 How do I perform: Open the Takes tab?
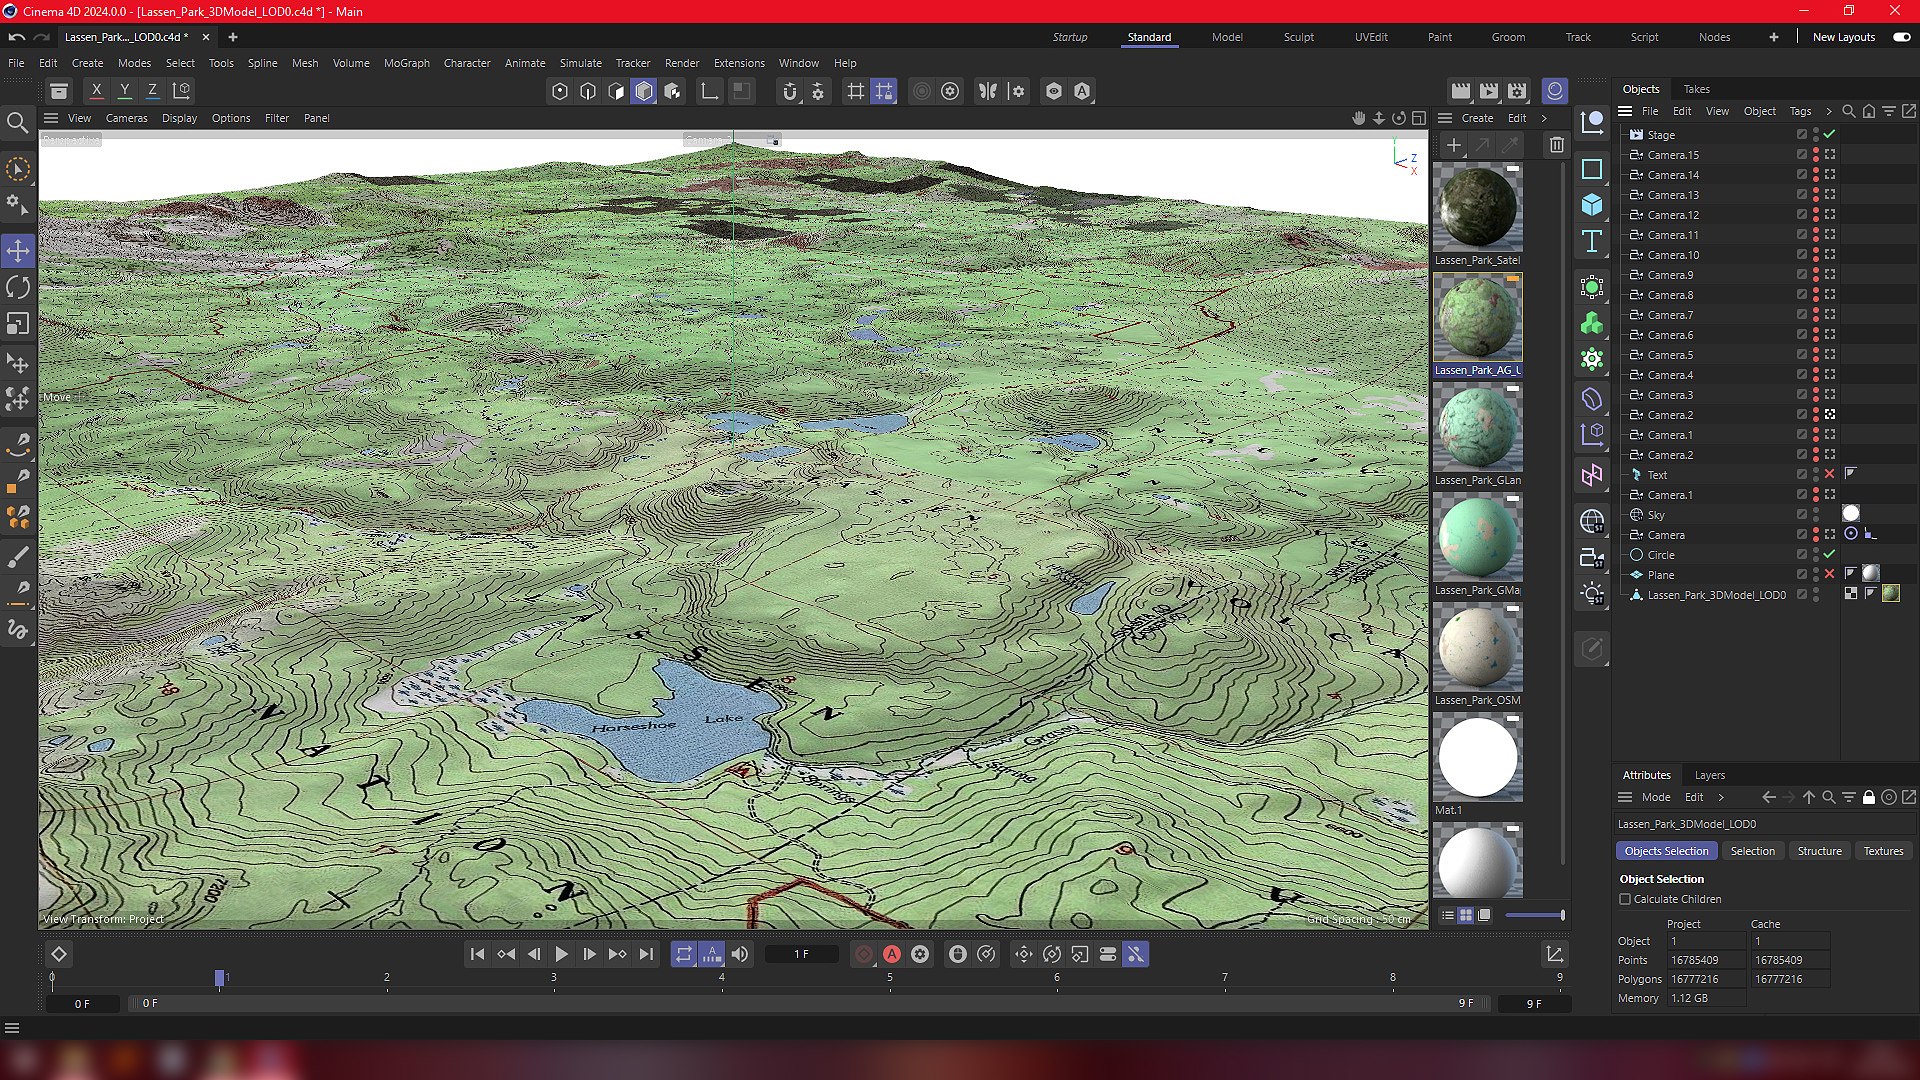[1696, 89]
